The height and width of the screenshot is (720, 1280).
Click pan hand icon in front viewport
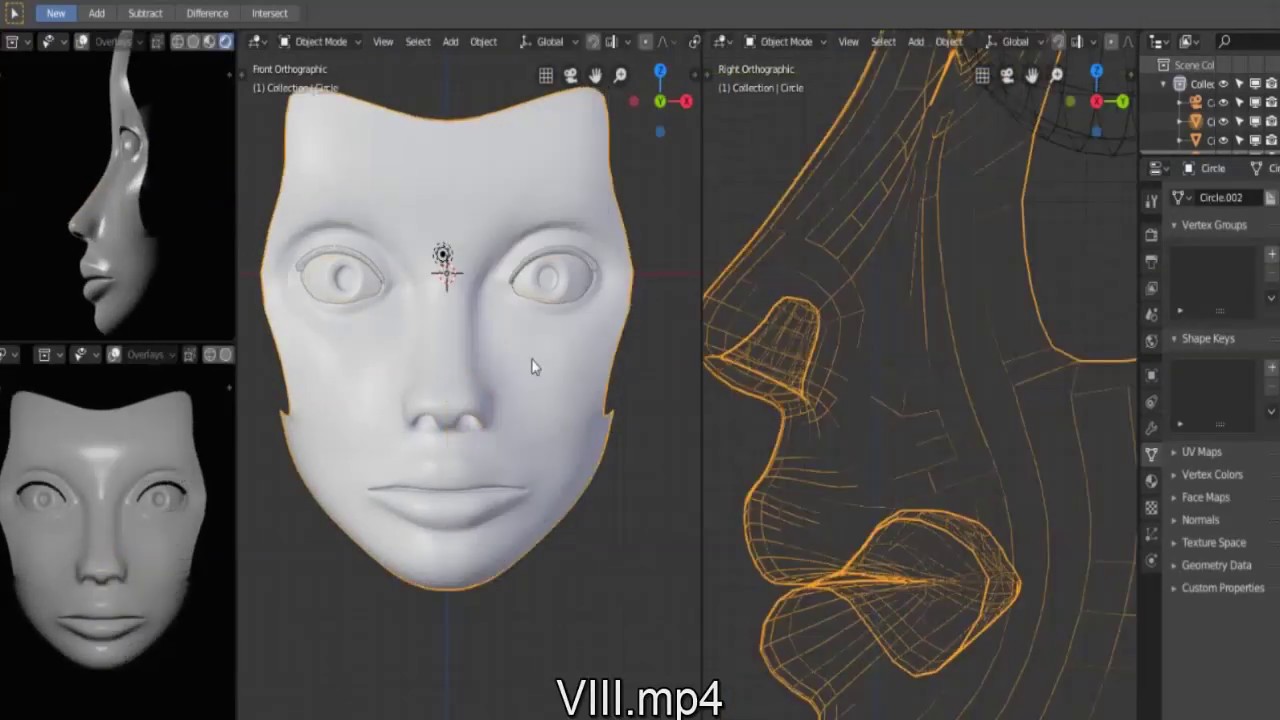(595, 76)
